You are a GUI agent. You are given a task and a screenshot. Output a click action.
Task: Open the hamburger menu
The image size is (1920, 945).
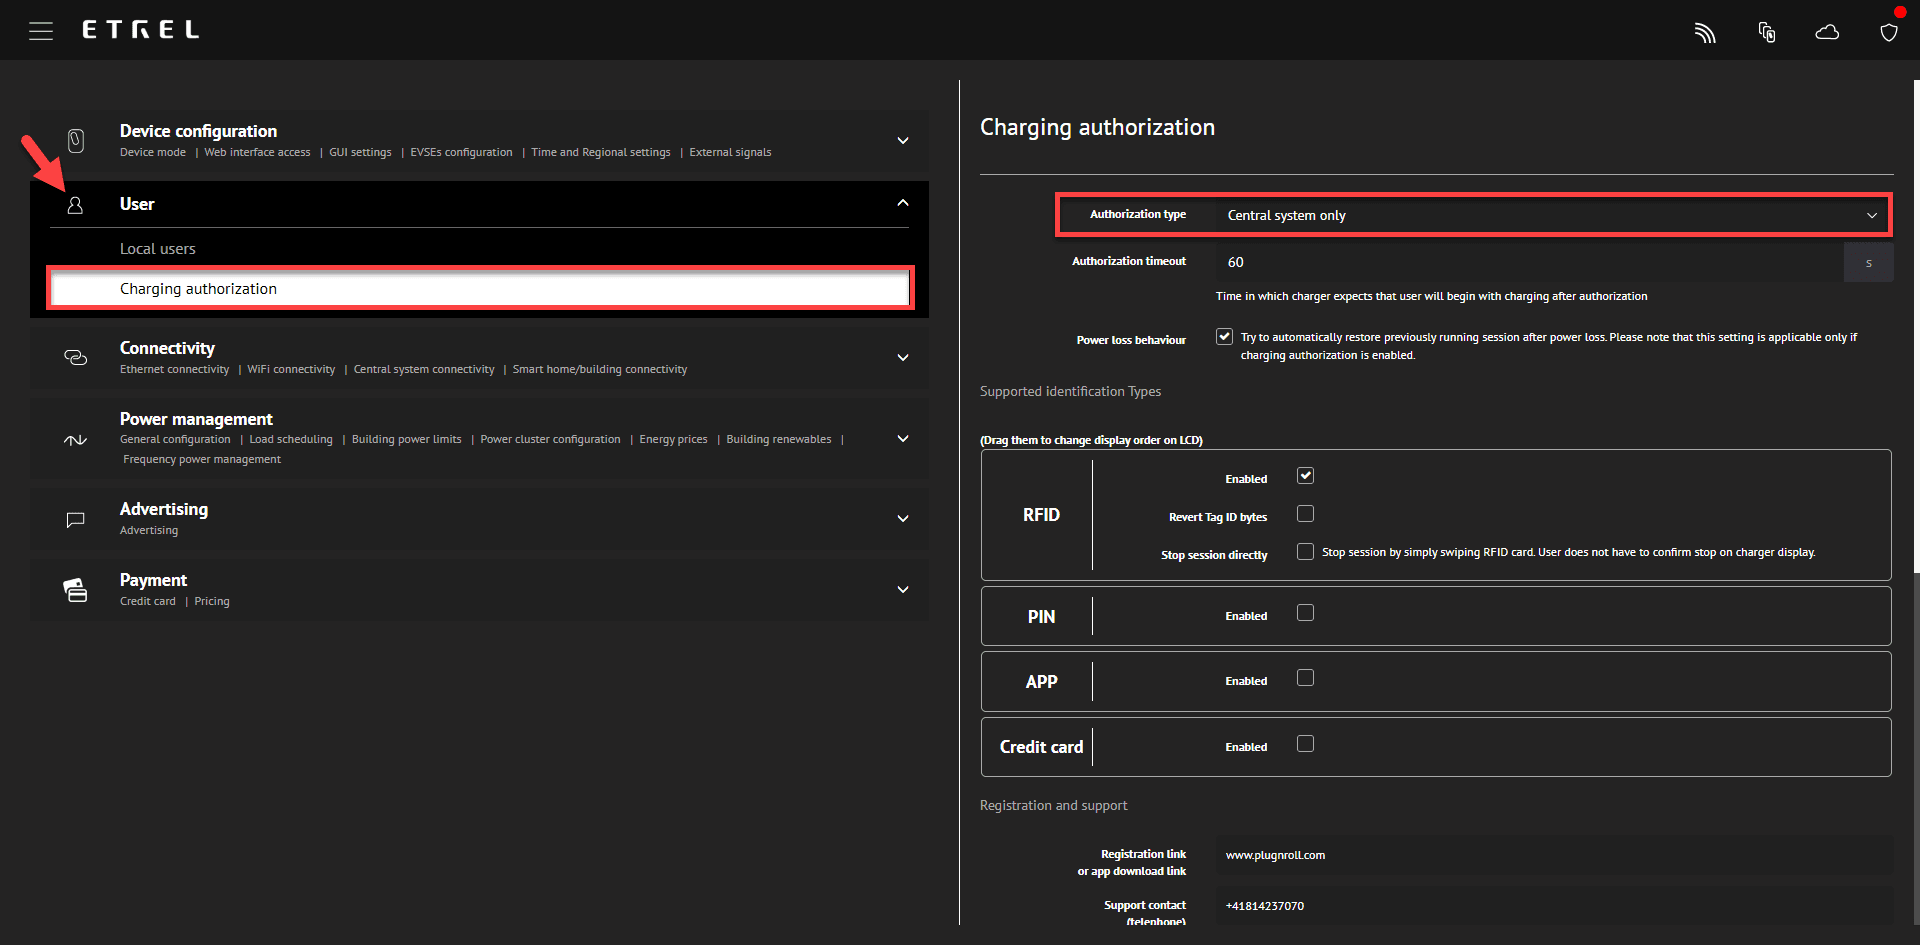click(41, 31)
